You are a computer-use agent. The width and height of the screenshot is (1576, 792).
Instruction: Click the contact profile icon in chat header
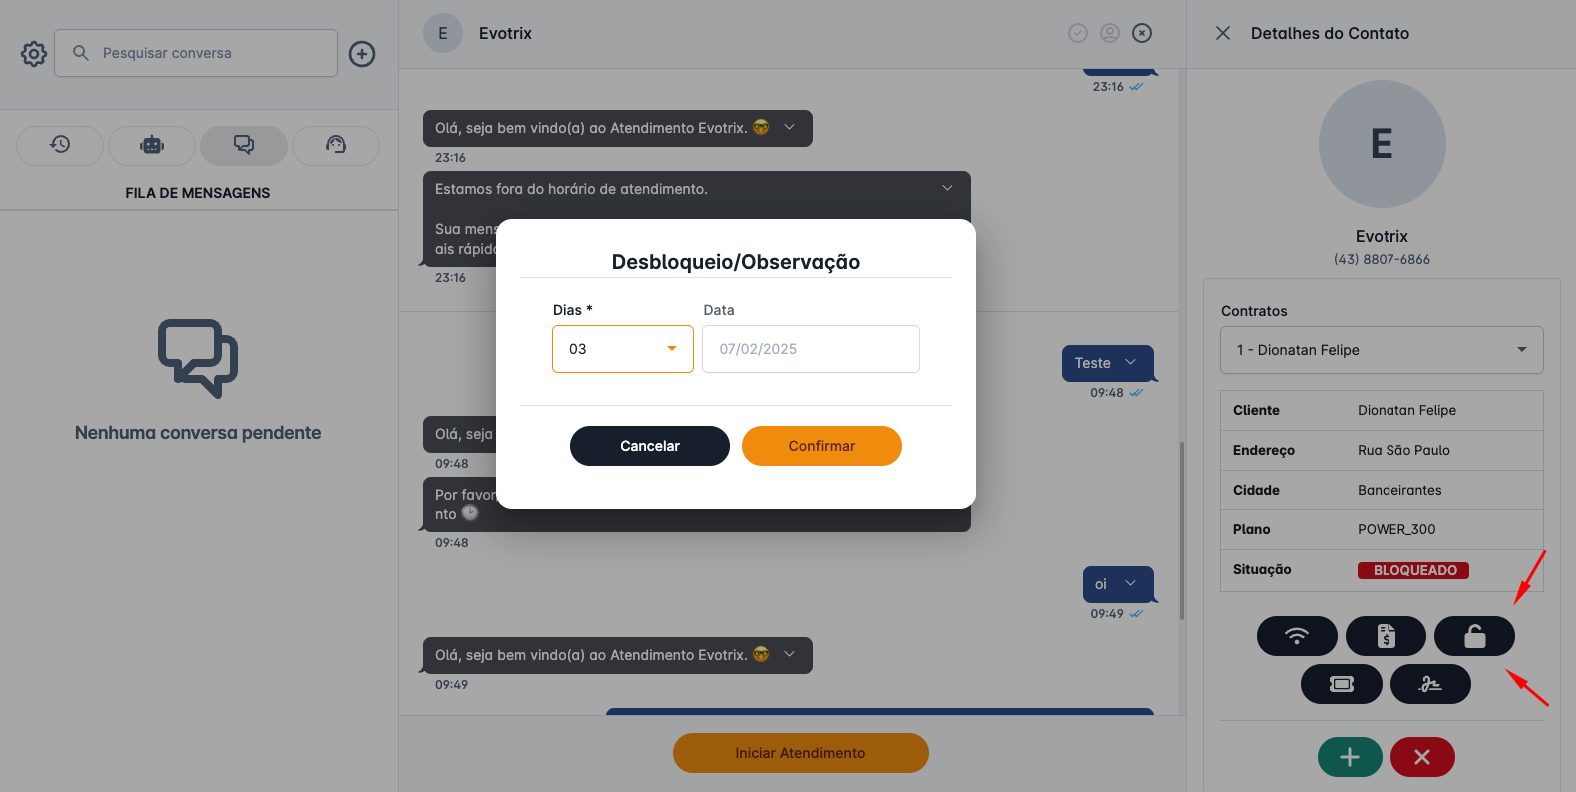(x=1110, y=33)
